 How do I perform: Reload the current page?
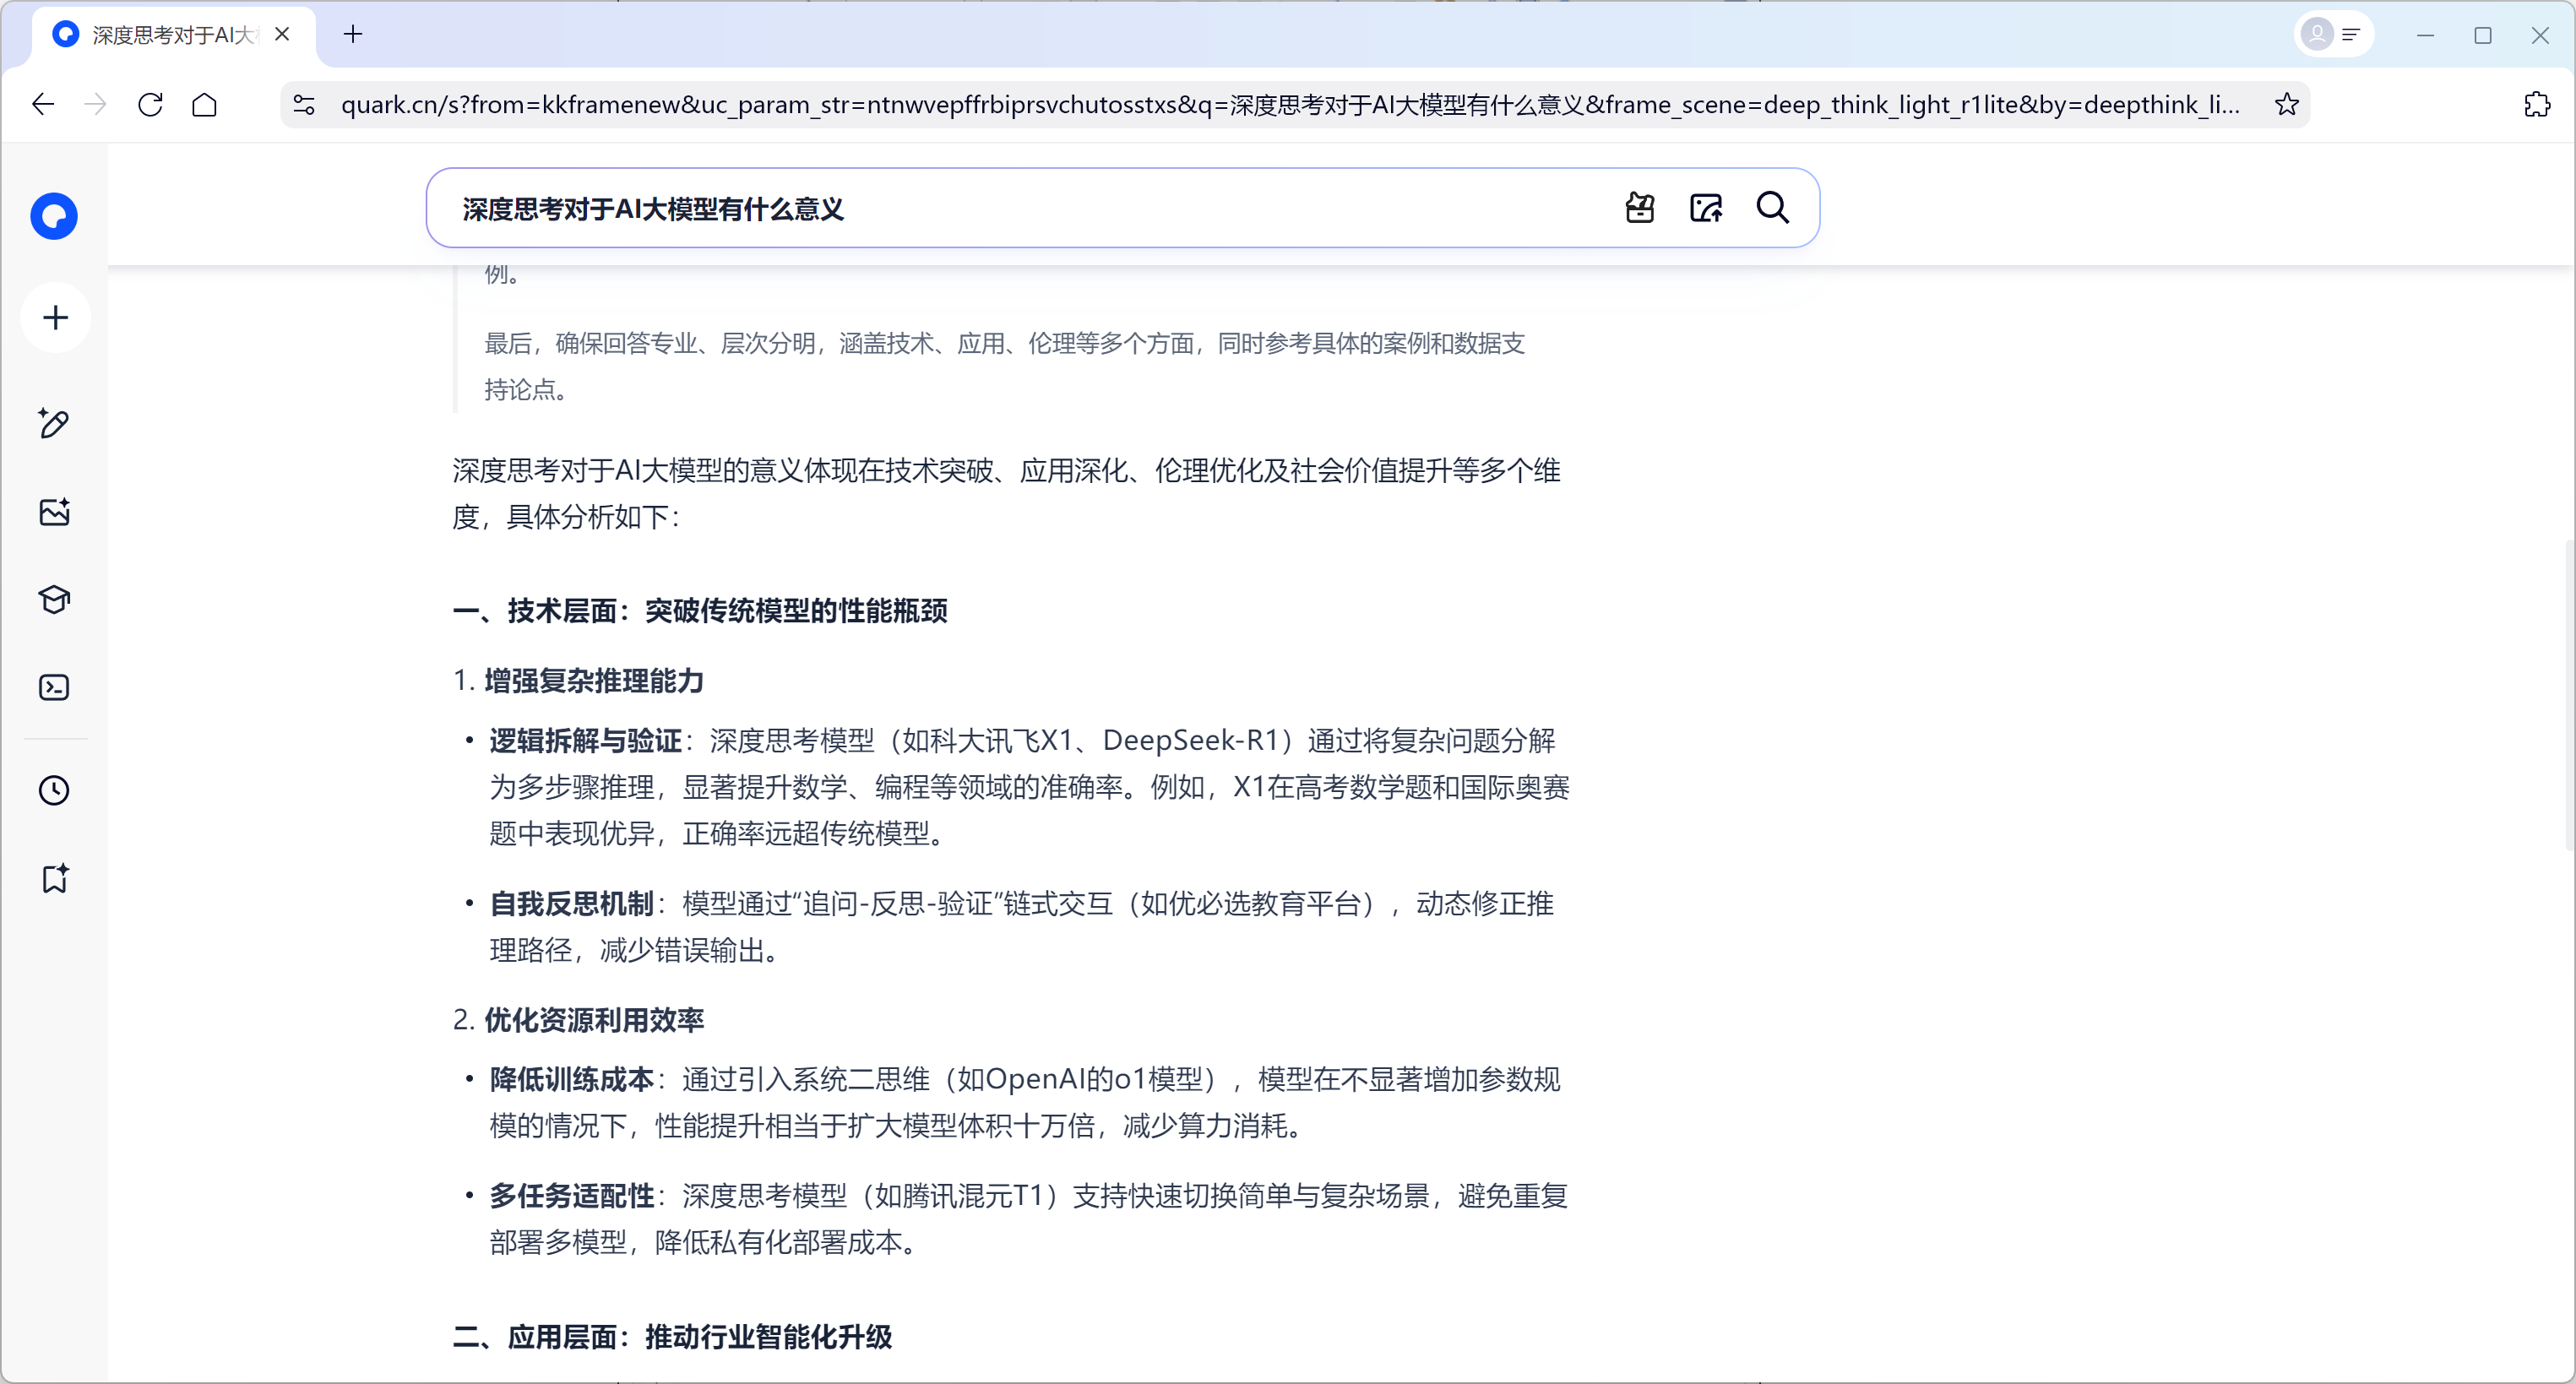150,104
